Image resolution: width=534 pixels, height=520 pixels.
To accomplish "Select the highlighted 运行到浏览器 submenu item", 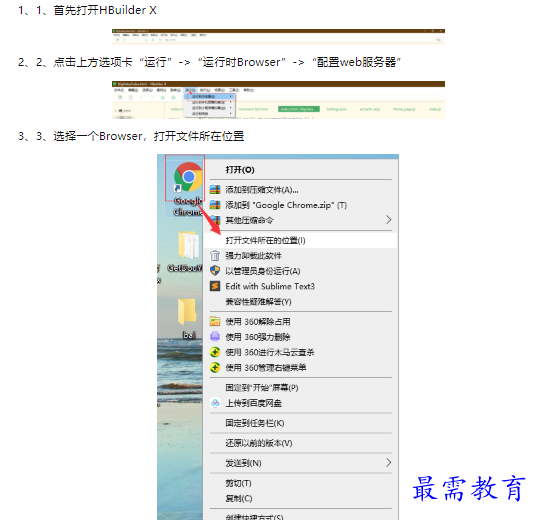I will click(210, 97).
